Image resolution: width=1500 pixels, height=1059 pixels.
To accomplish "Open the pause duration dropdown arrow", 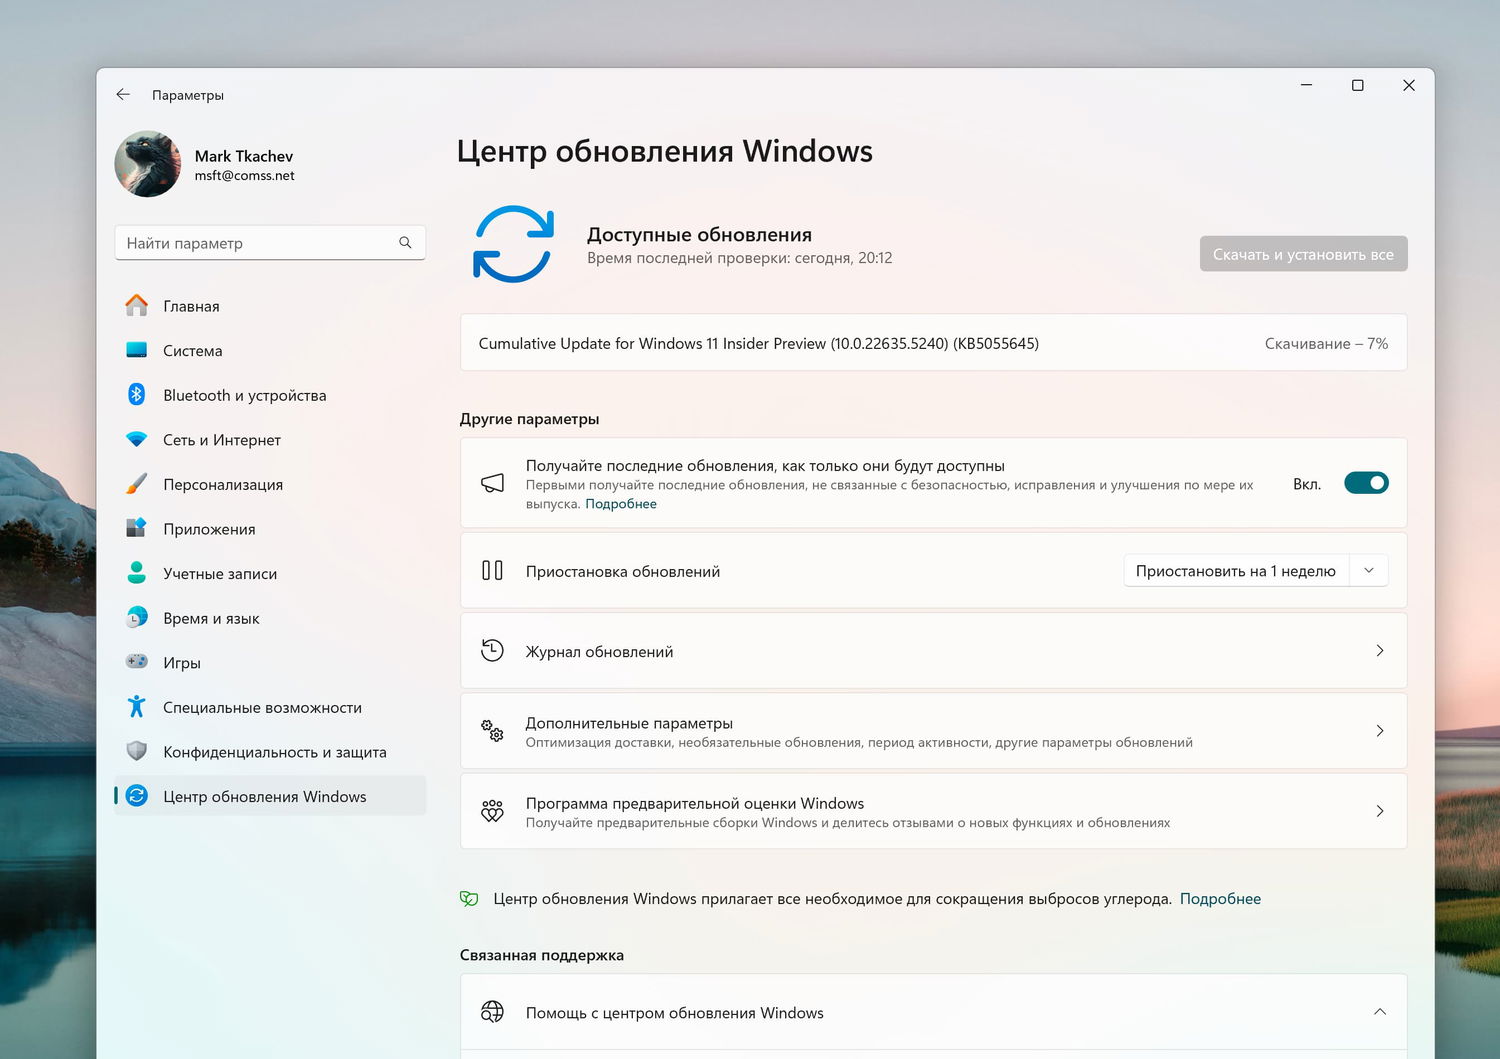I will coord(1369,571).
